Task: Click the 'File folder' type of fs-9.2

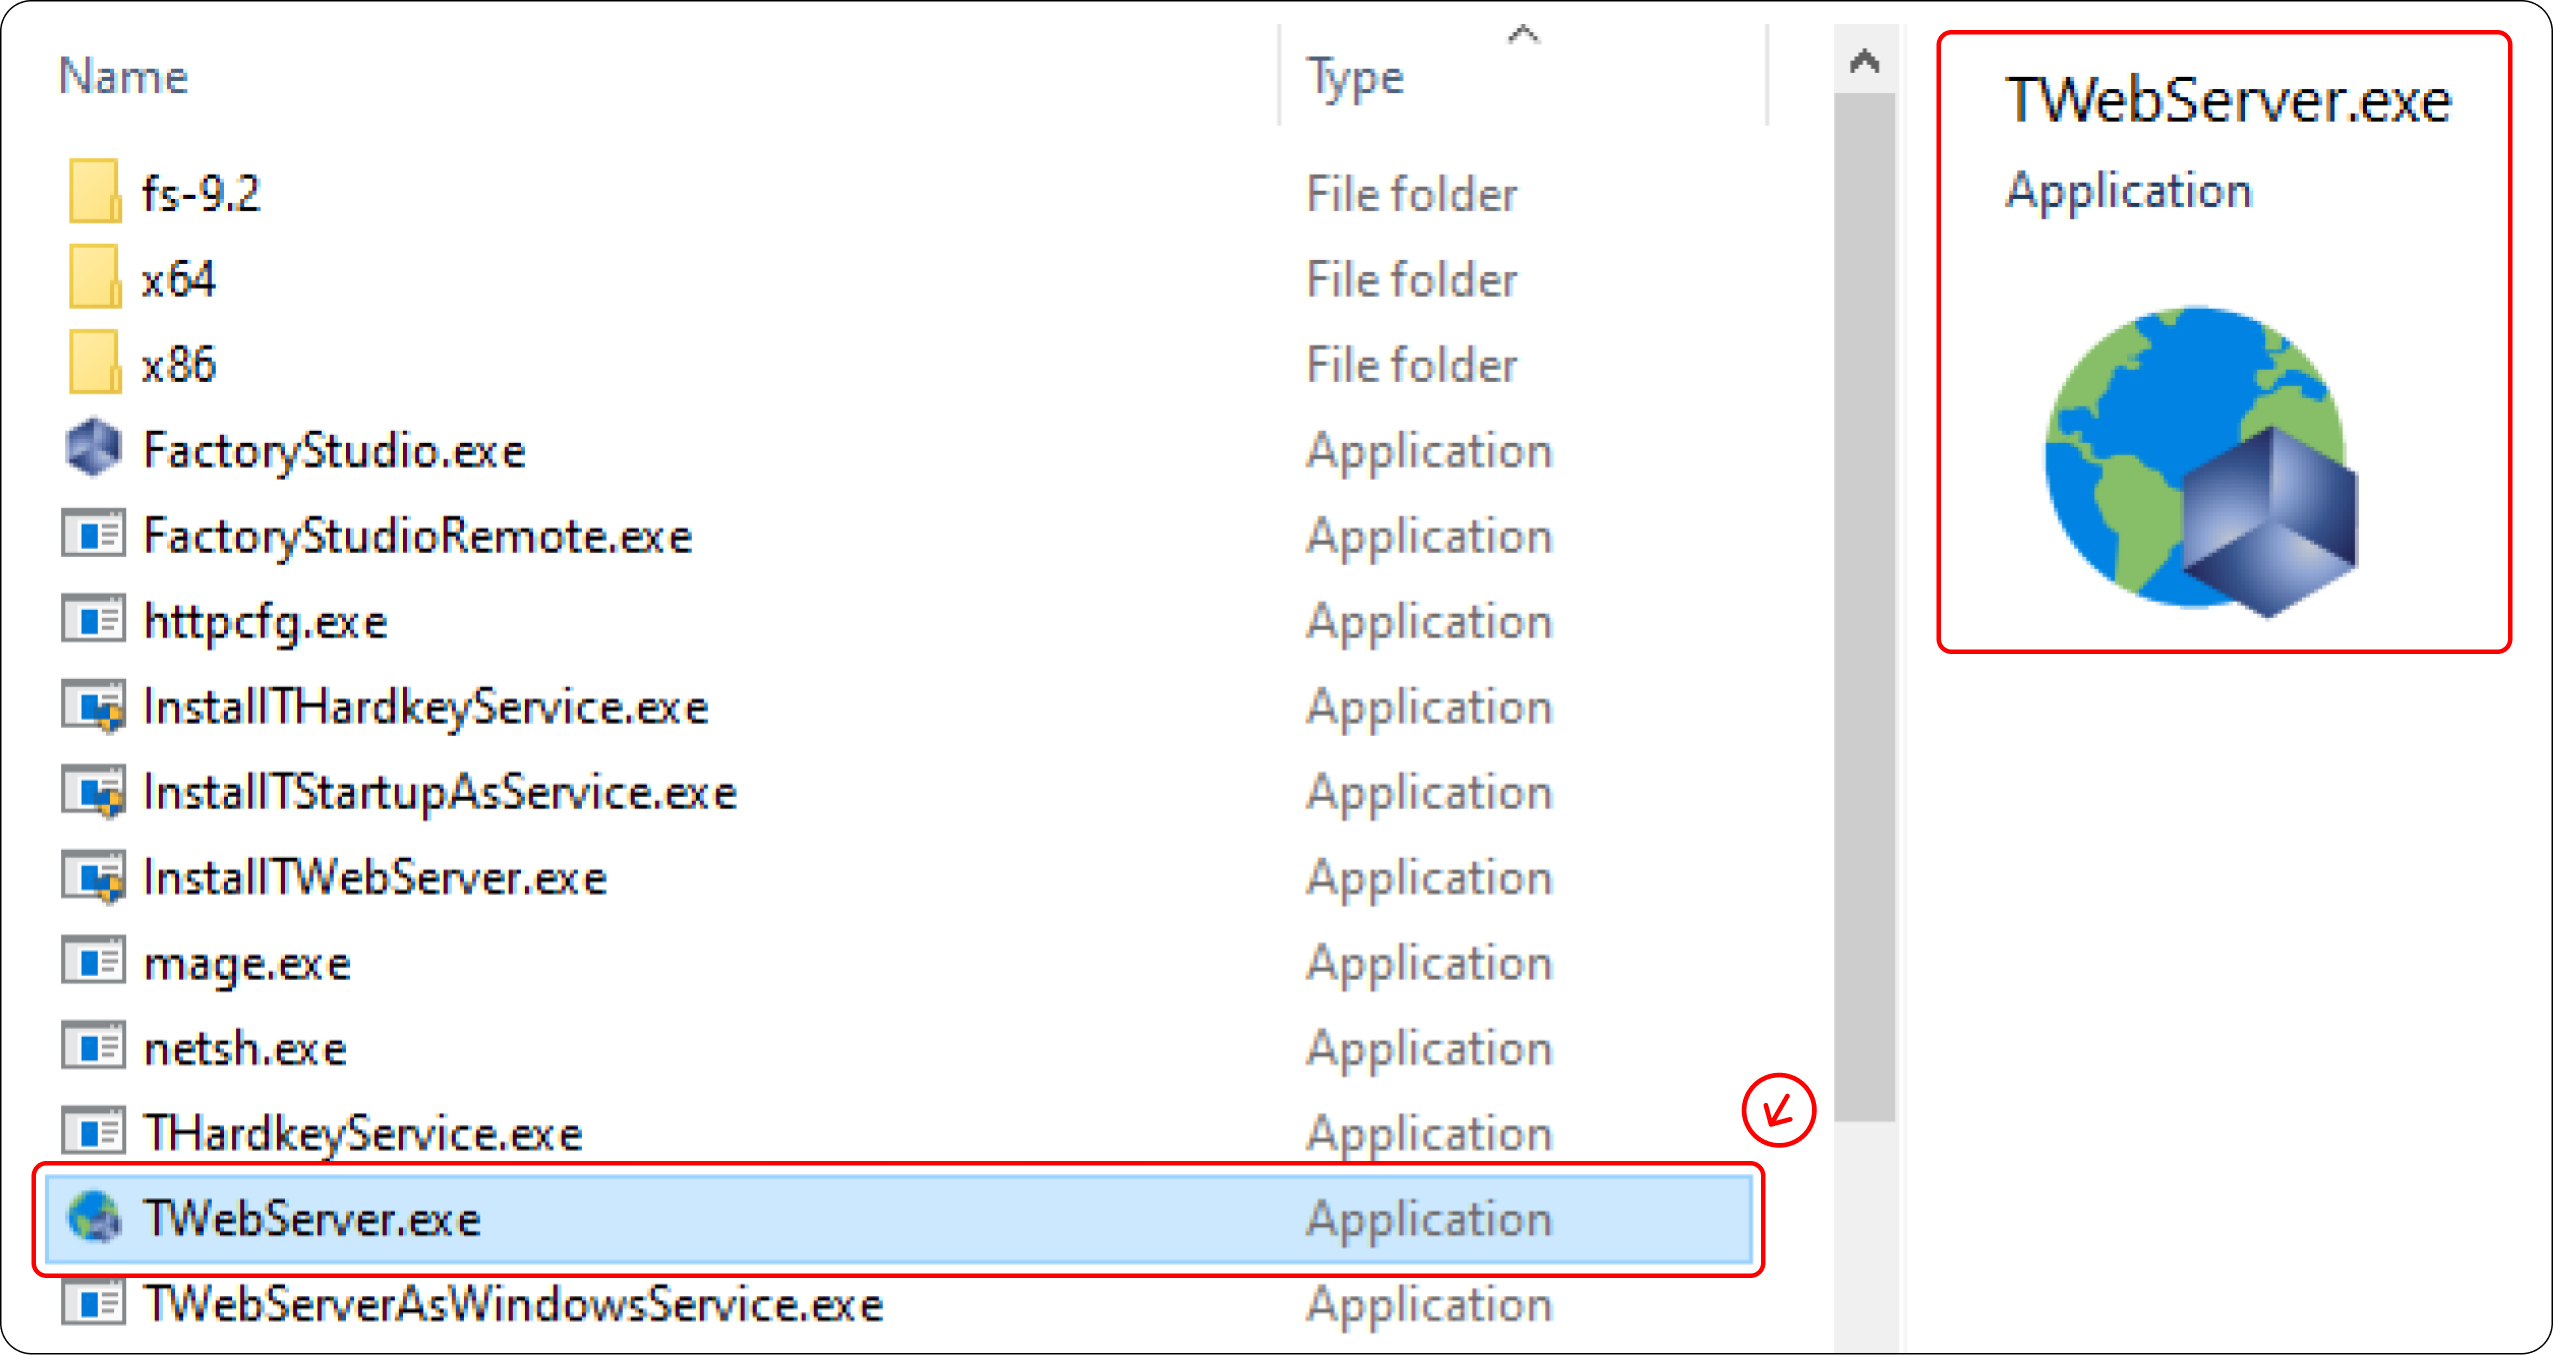Action: 1411,194
